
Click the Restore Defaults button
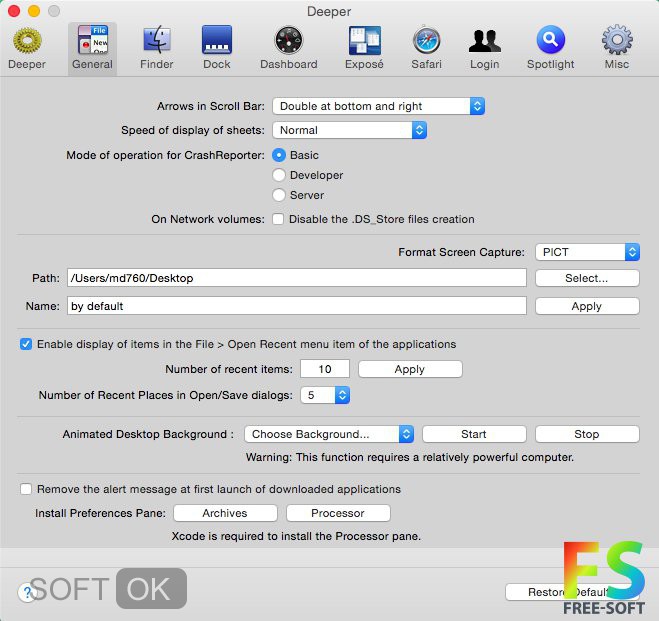click(x=572, y=592)
